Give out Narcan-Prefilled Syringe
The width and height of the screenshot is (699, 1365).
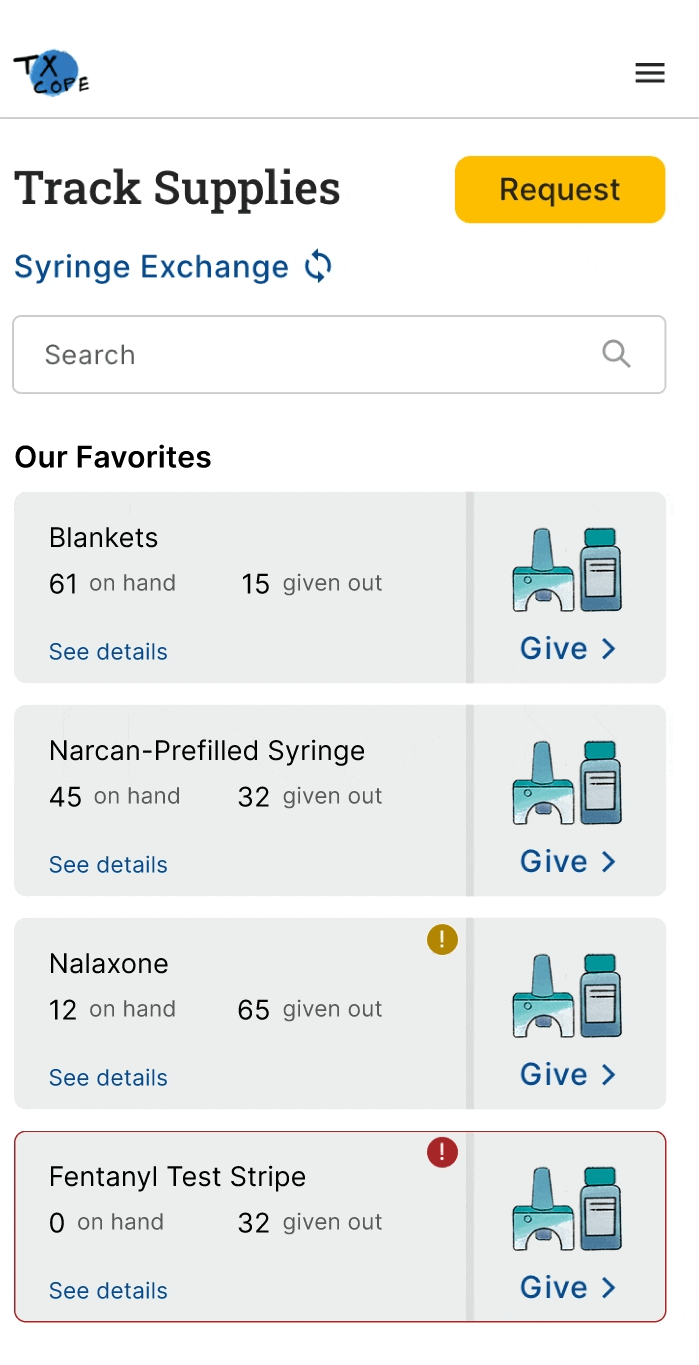[567, 862]
